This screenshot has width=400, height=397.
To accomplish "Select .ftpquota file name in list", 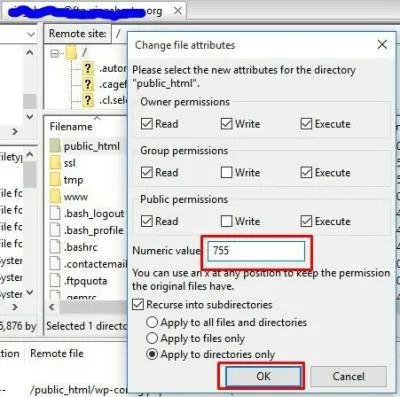I will (86, 281).
